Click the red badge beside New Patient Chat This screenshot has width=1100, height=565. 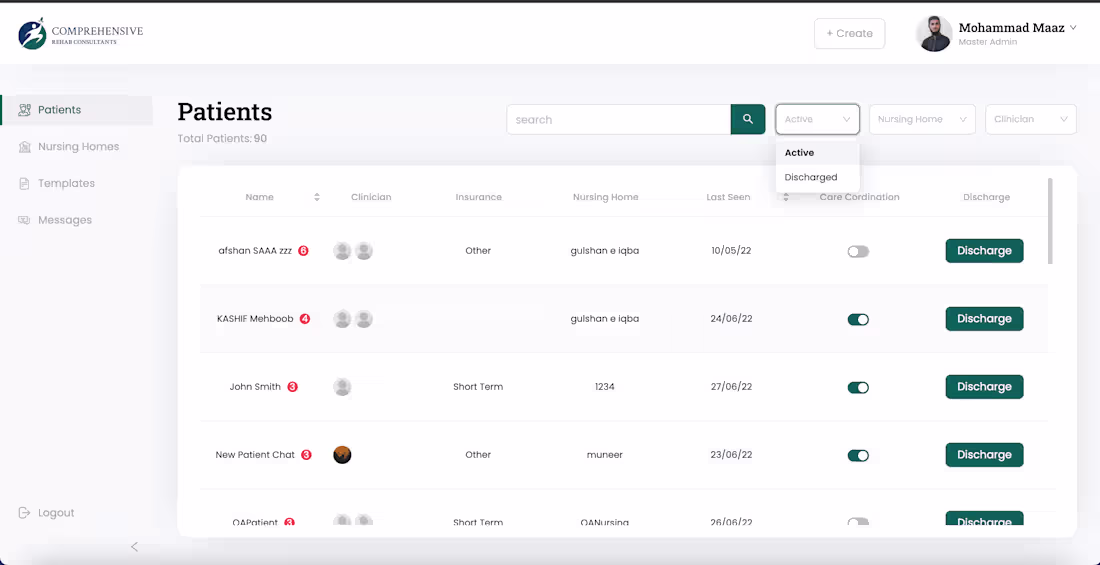coord(306,455)
